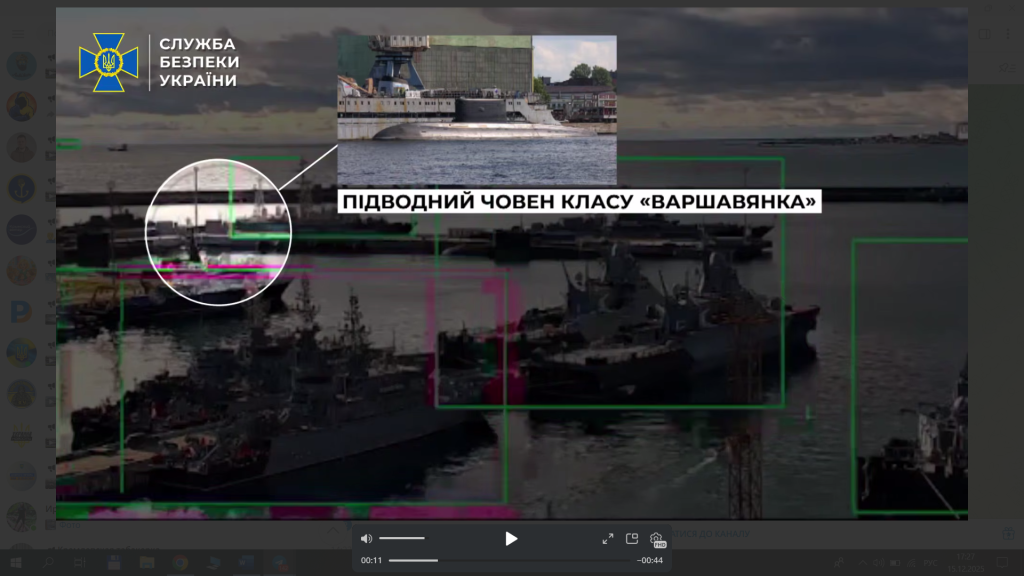Enter fullscreen mode in the player
1024x576 pixels.
pyautogui.click(x=607, y=539)
